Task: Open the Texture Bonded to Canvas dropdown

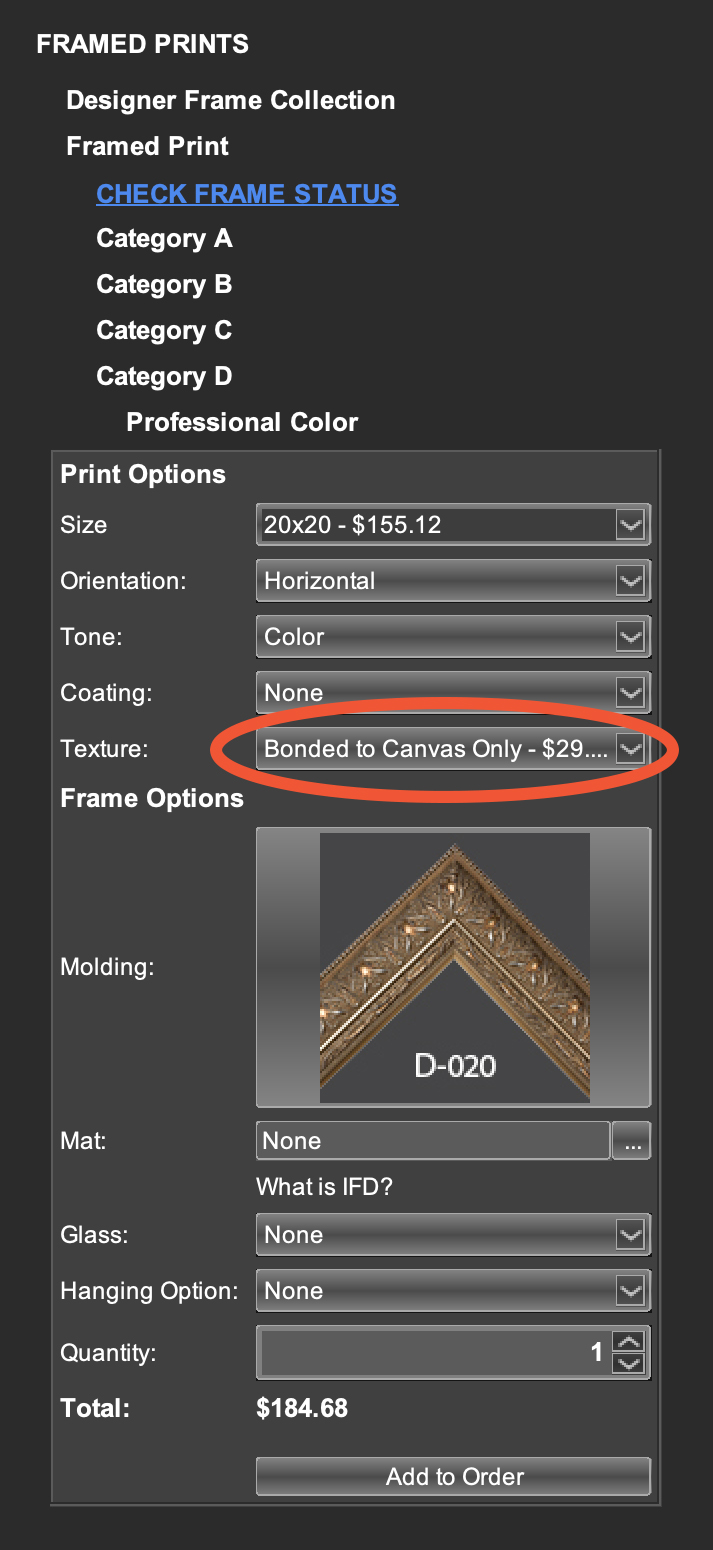Action: coord(453,748)
